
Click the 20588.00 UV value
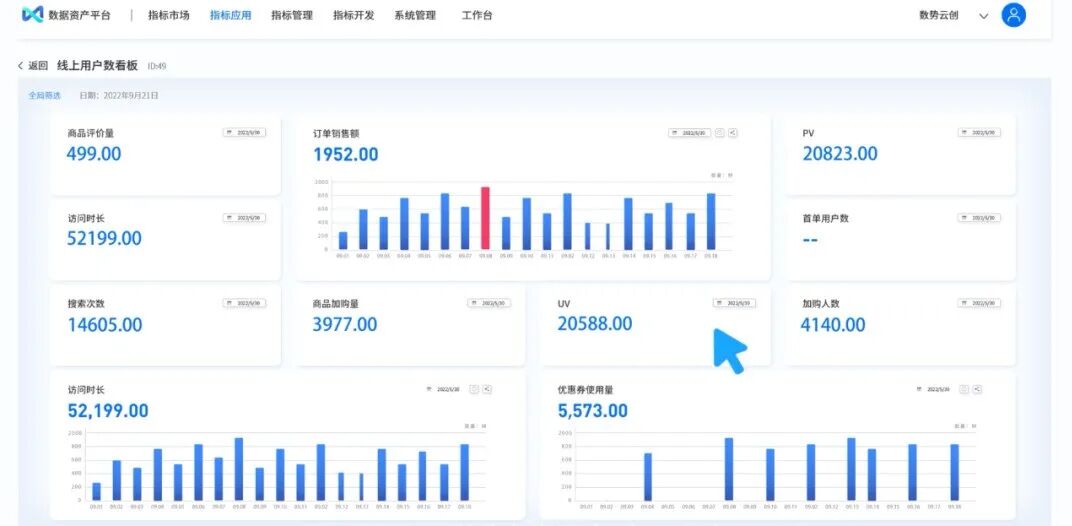pos(595,324)
